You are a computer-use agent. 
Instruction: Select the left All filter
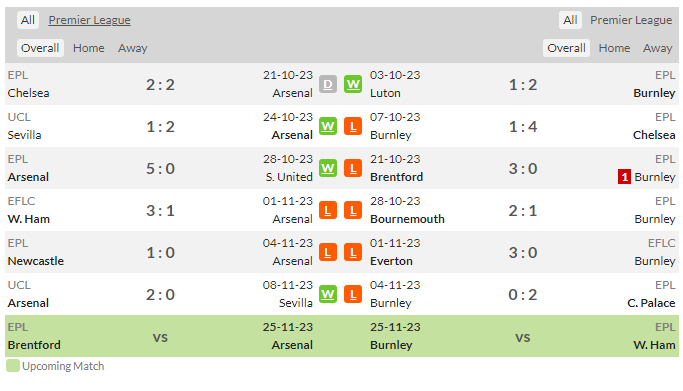28,20
